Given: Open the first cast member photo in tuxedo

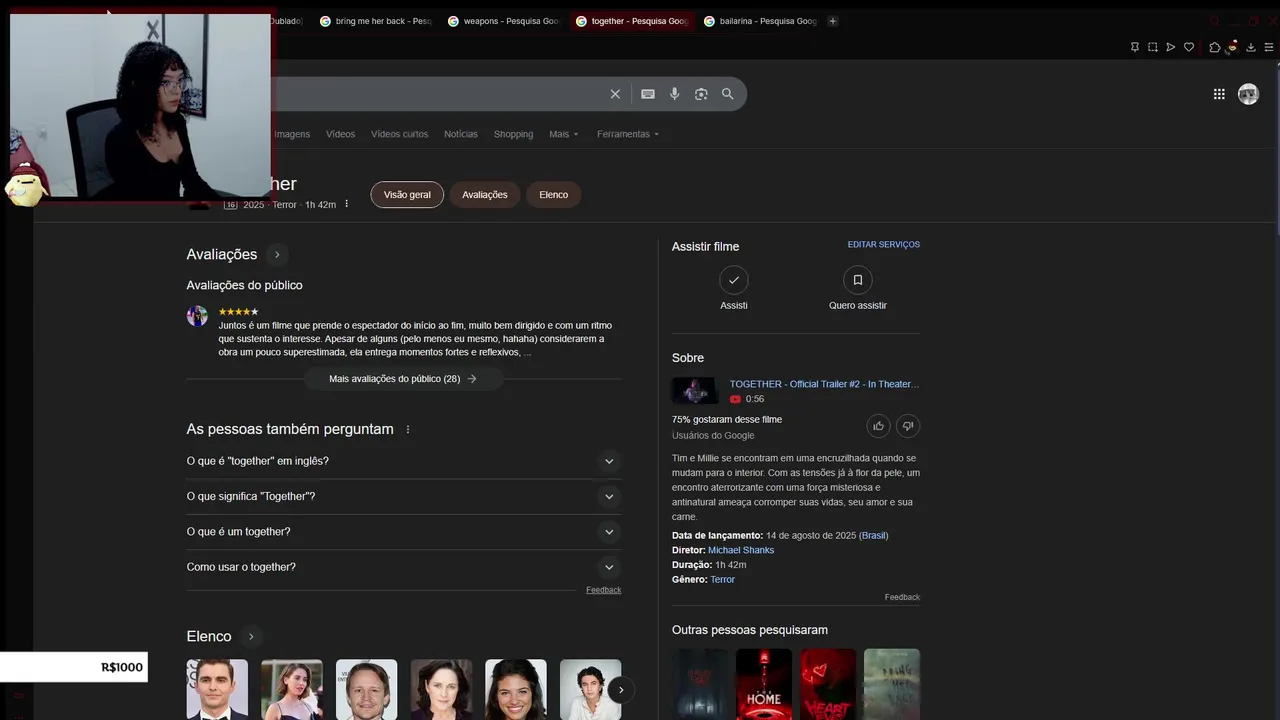Looking at the screenshot, I should click(217, 689).
